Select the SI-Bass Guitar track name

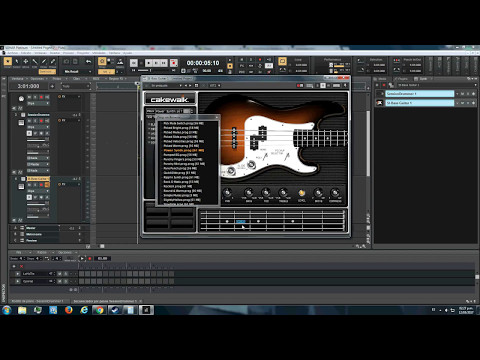coord(38,179)
